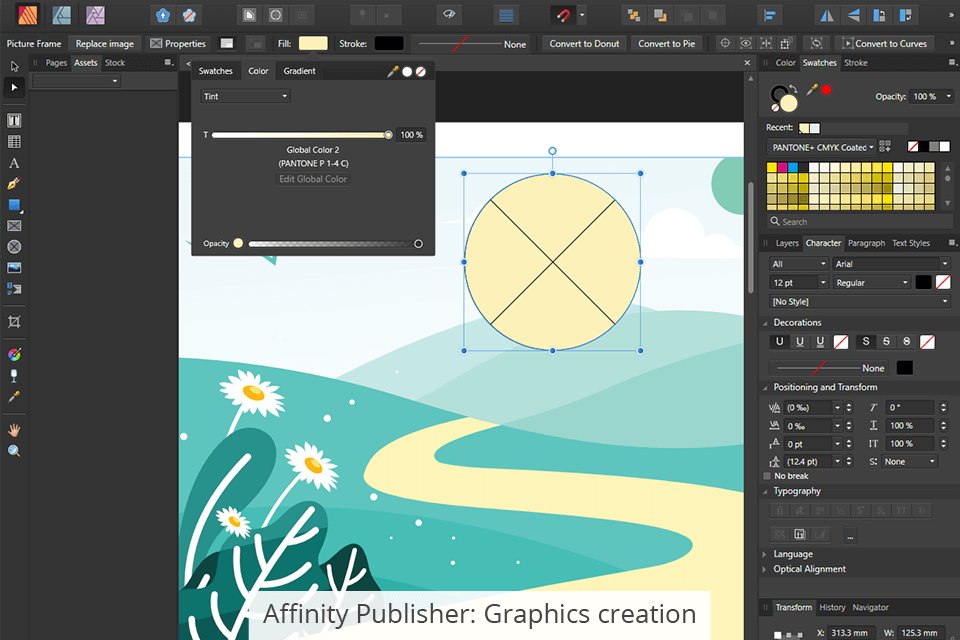Switch to the Paragraph tab
This screenshot has width=960, height=640.
866,243
